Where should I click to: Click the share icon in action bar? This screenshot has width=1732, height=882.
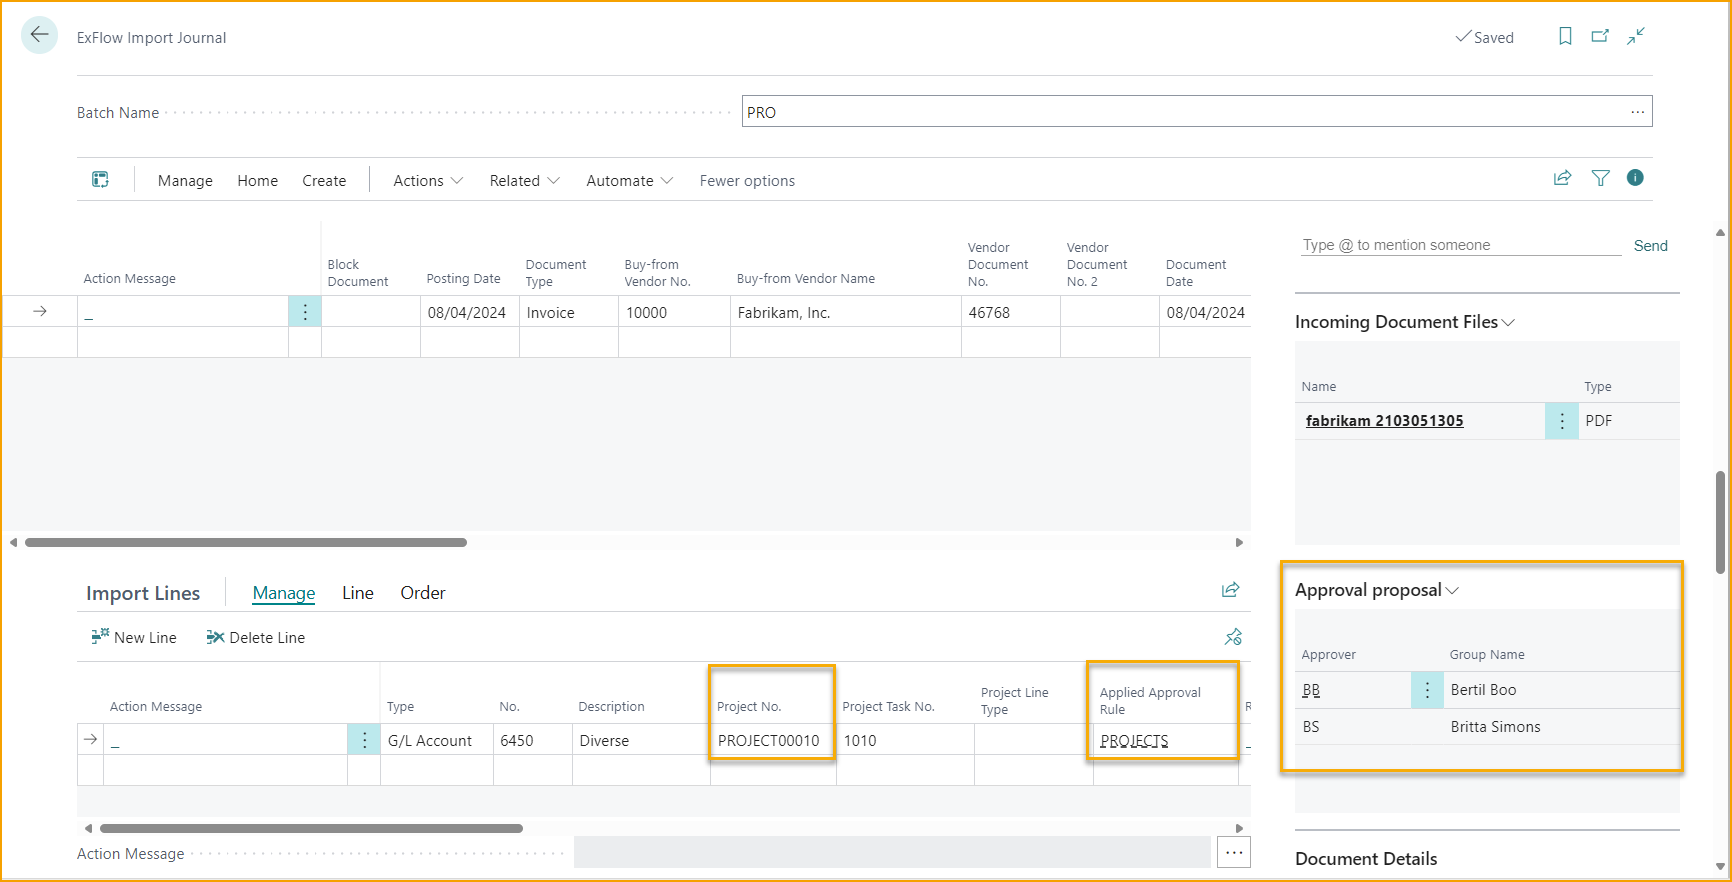1562,178
